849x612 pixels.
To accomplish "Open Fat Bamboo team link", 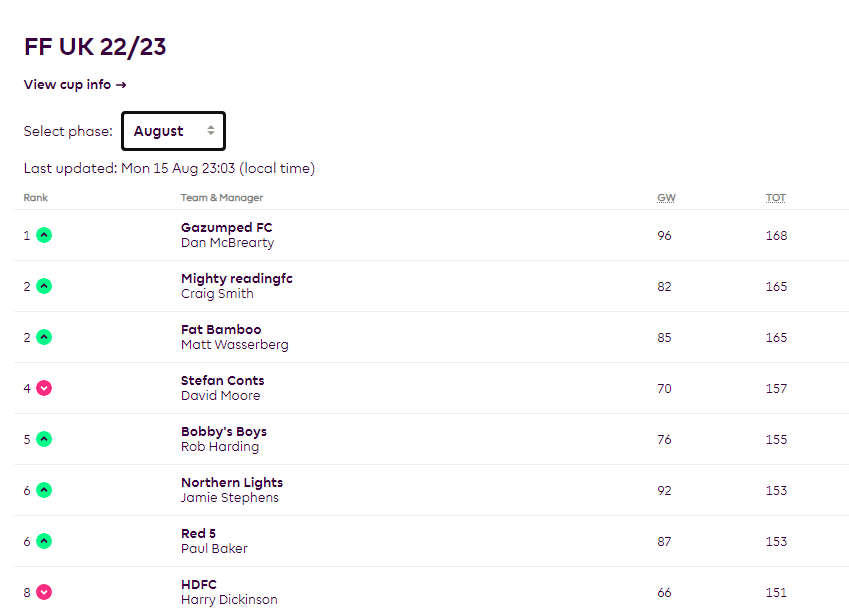I will (221, 330).
